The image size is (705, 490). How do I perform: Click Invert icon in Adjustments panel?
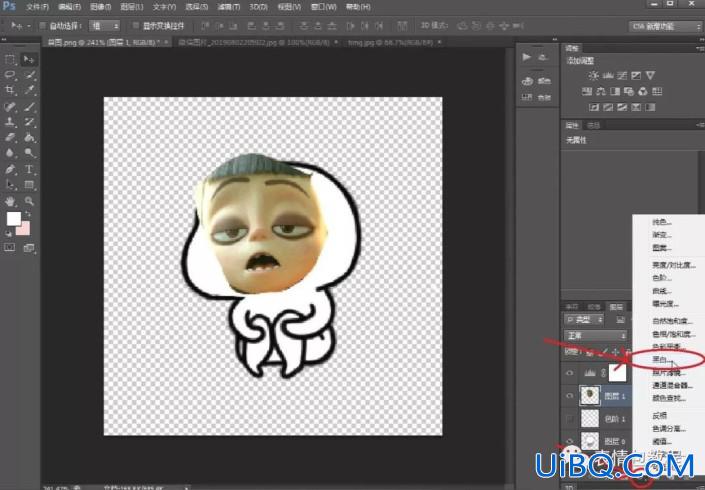tap(594, 107)
